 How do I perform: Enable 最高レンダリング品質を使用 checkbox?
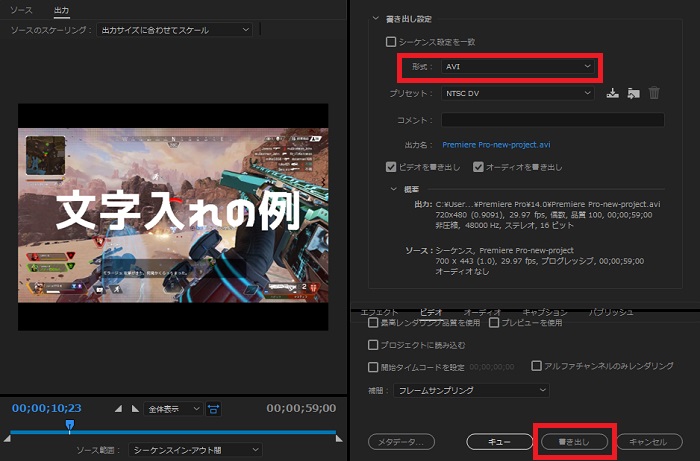pyautogui.click(x=373, y=322)
